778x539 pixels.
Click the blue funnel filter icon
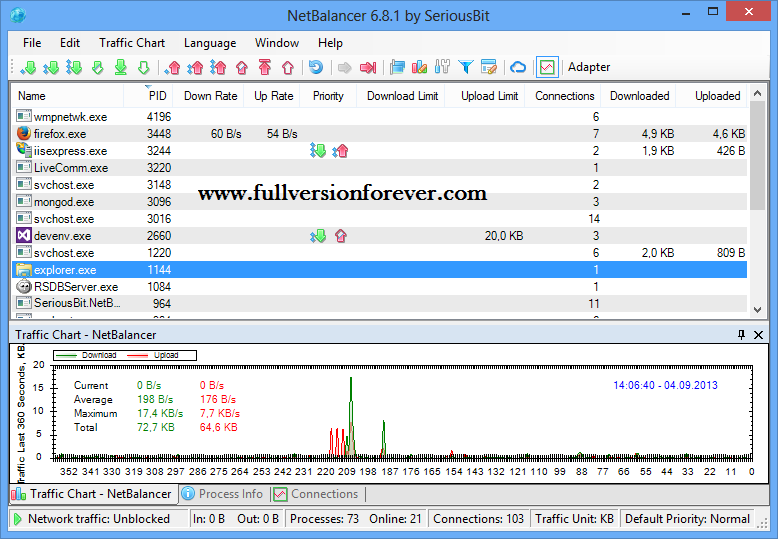(x=465, y=67)
